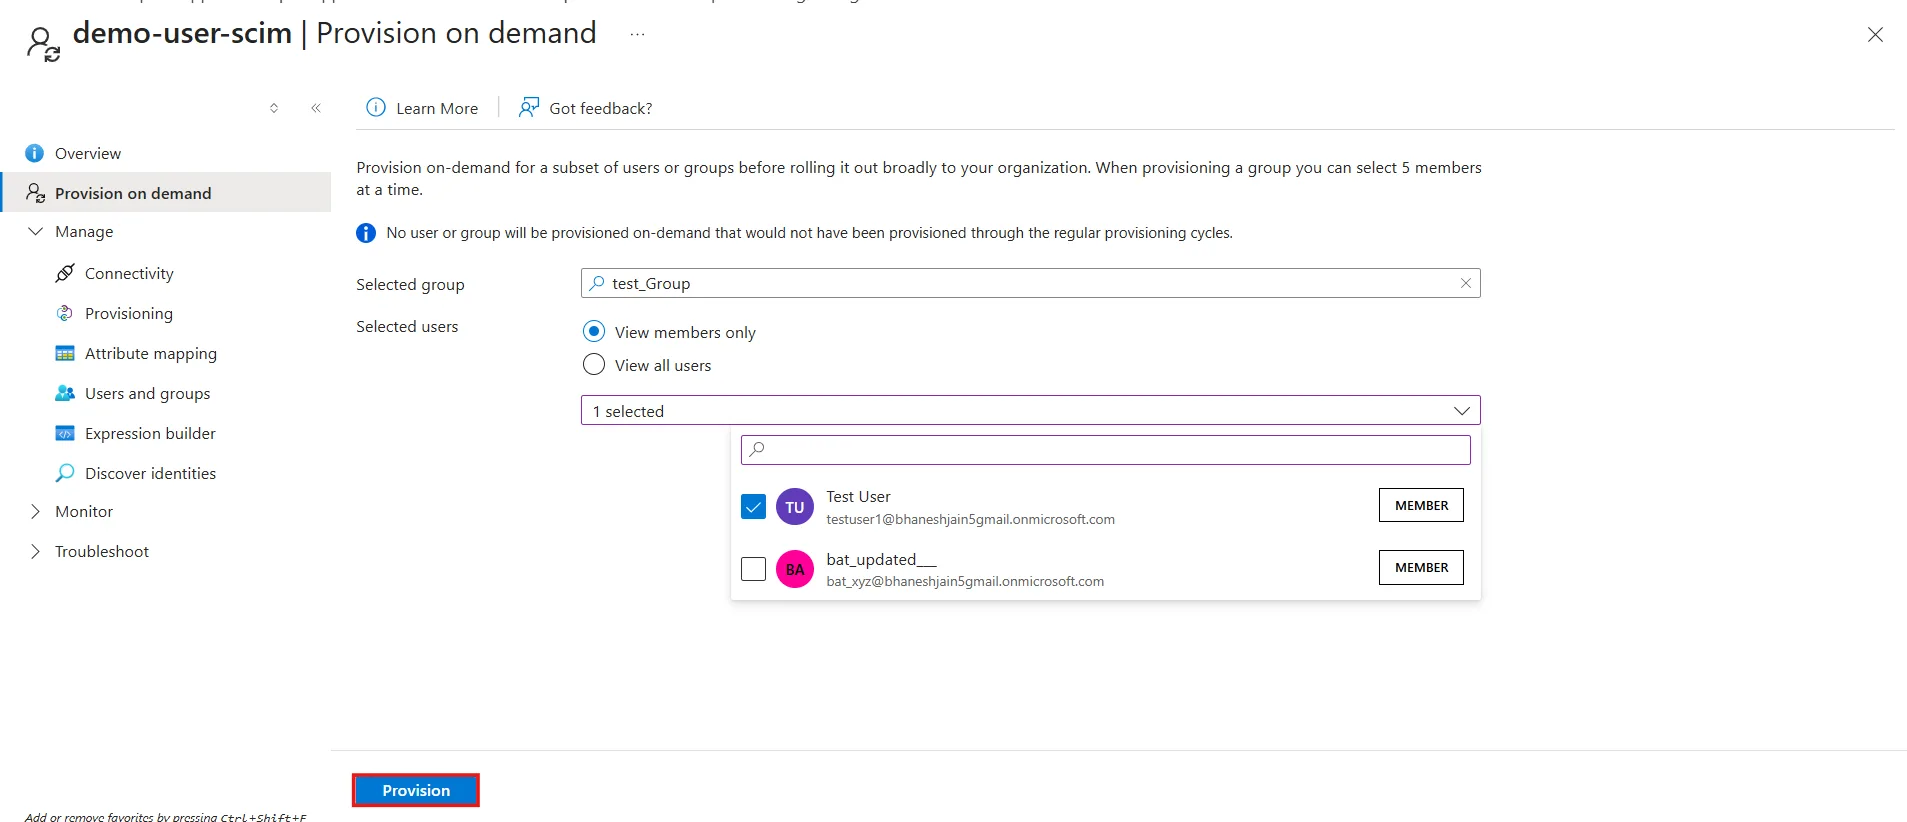Click the blue info notice icon
The width and height of the screenshot is (1907, 822).
coord(366,233)
